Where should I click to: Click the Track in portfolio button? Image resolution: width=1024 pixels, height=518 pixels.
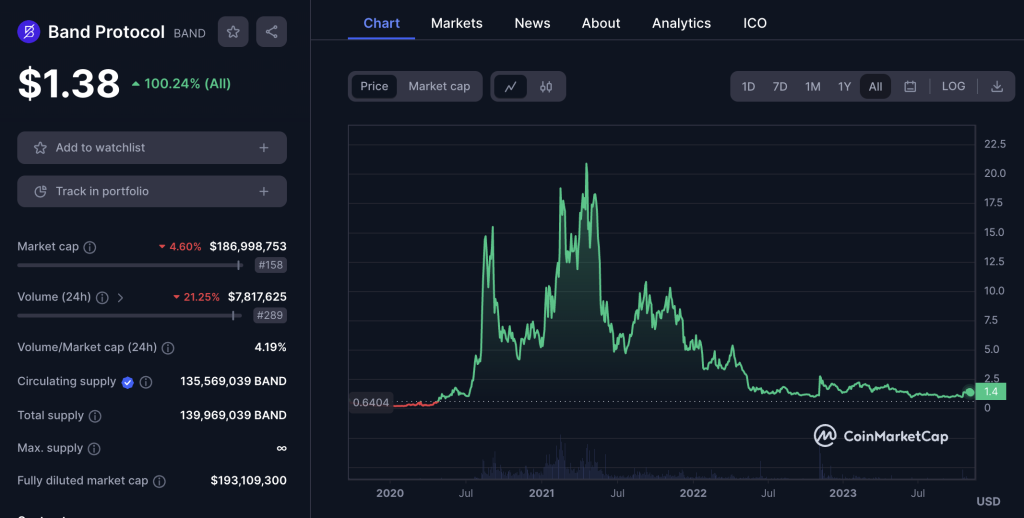click(152, 191)
